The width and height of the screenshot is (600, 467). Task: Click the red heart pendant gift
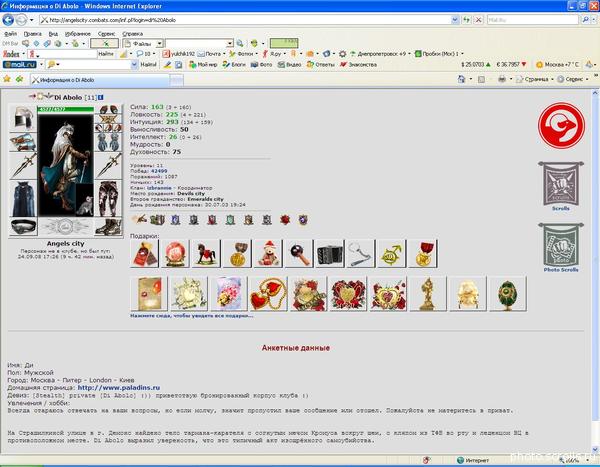[268, 294]
